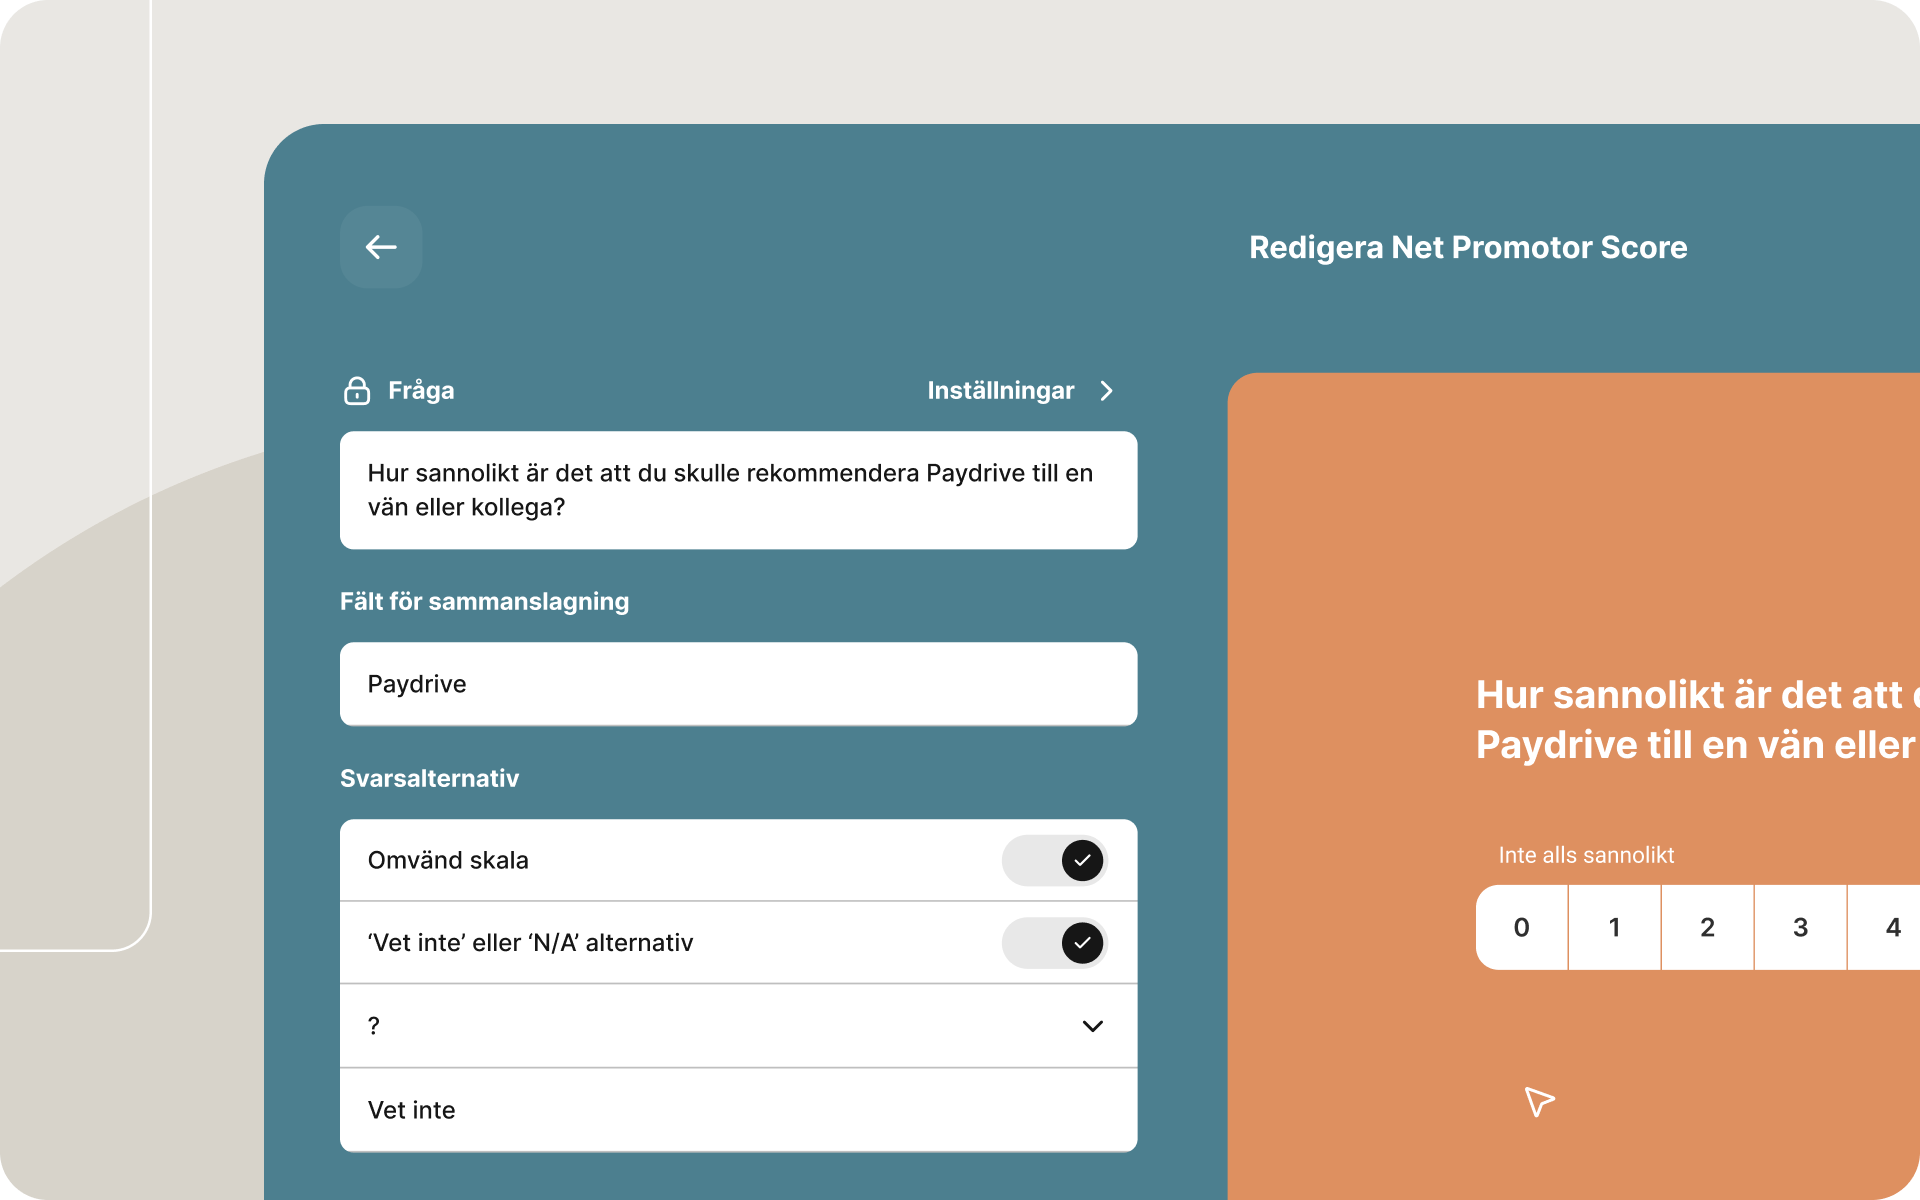Open the Inställningar panel
1920x1200 pixels.
(1001, 391)
